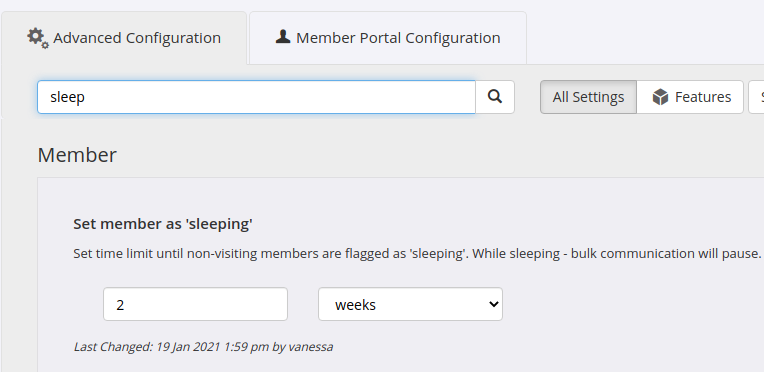This screenshot has width=764, height=372.
Task: Open the Member Portal Configuration tab
Action: click(388, 38)
